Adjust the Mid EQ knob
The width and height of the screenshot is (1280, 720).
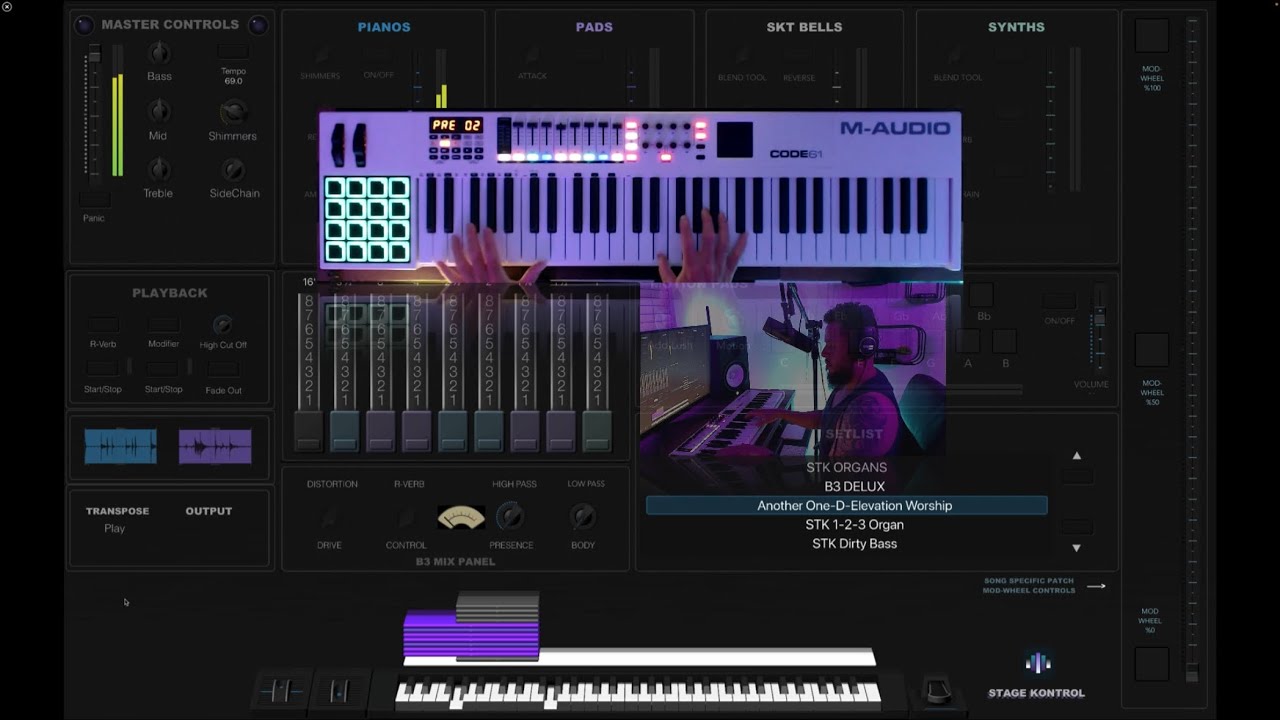click(x=159, y=111)
